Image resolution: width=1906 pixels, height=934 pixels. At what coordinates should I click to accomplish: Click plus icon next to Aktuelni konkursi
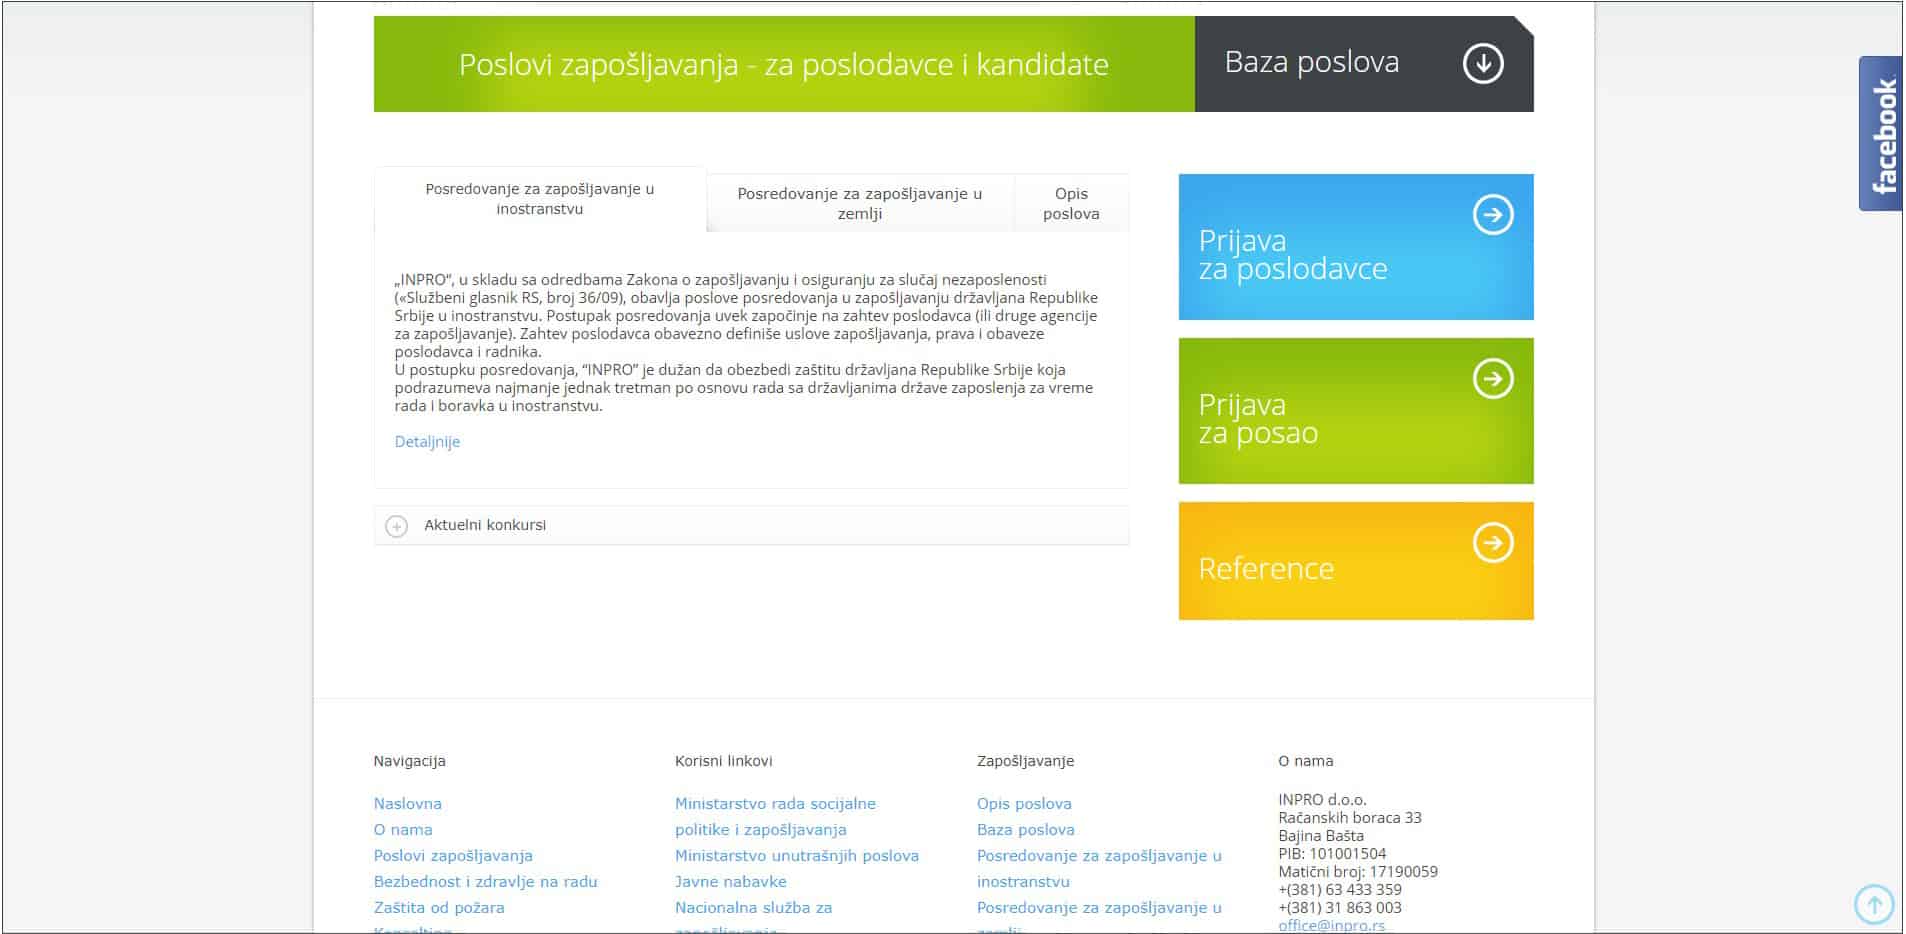397,526
